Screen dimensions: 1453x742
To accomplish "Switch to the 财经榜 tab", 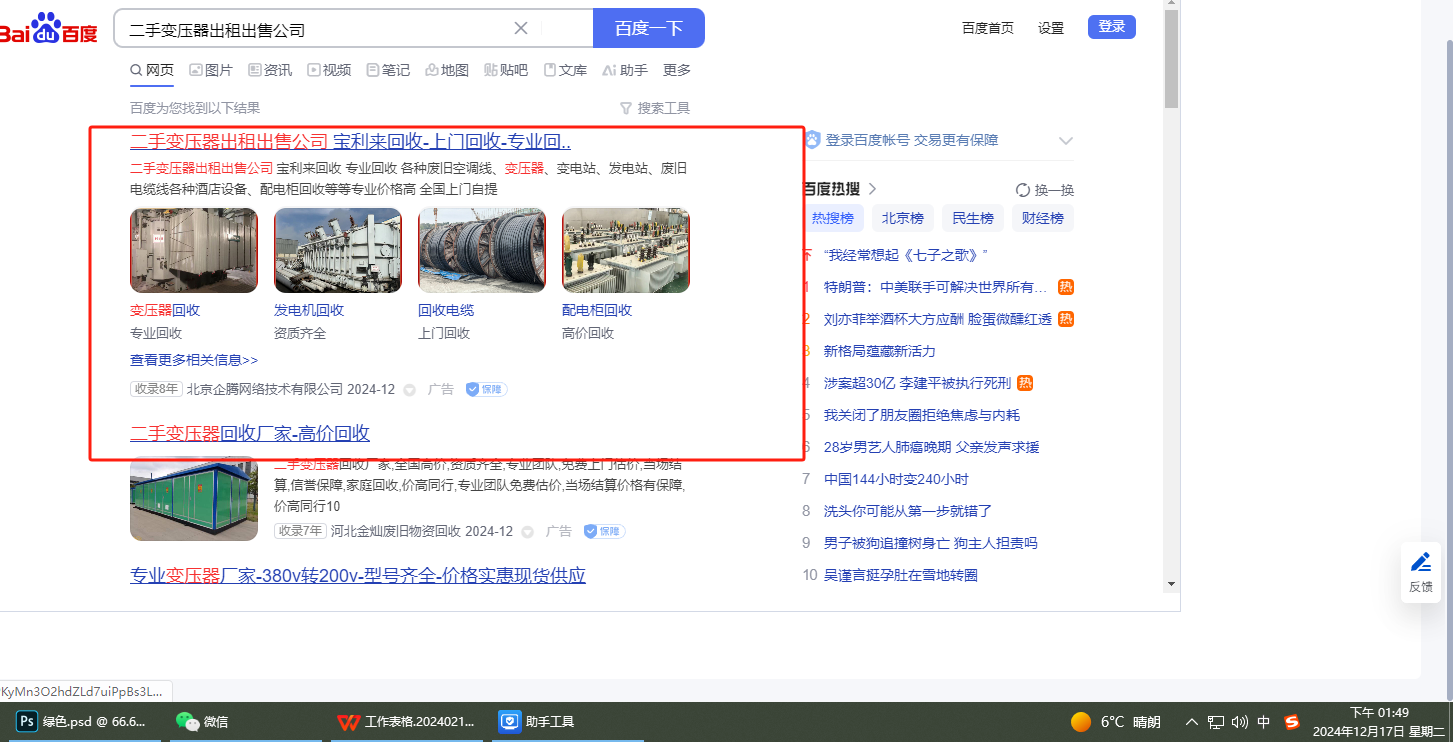I will coord(1043,218).
